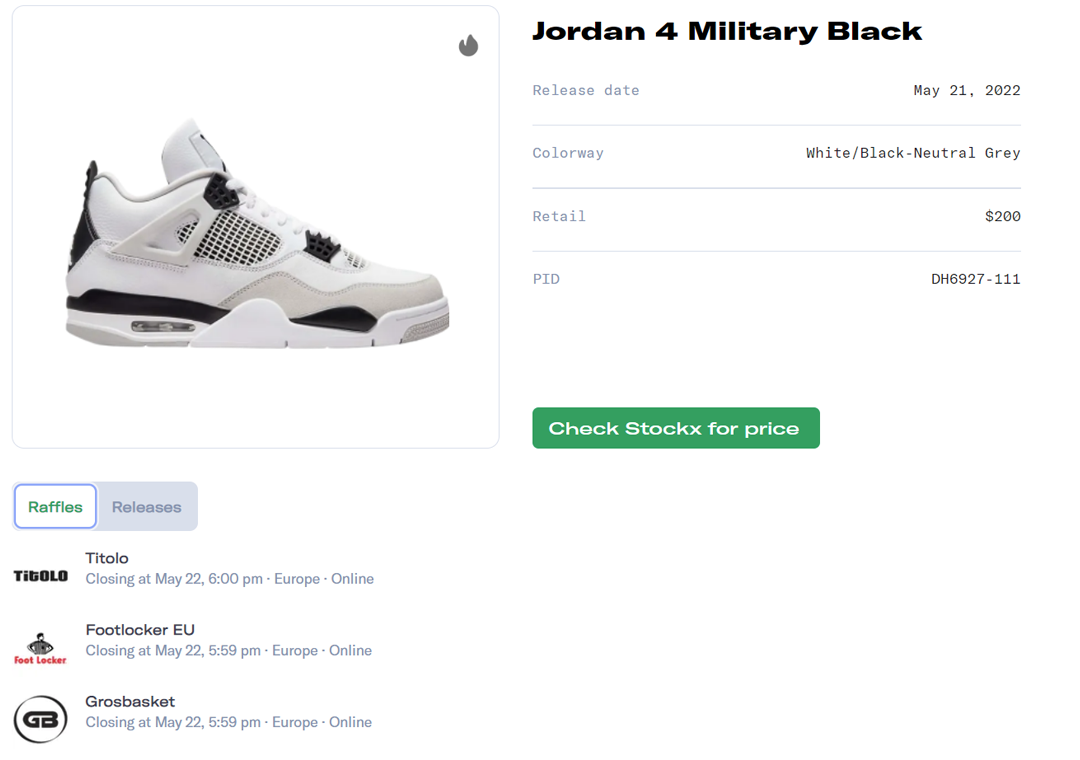
Task: Select the Colorway value White/Black-Neutral Grey
Action: (913, 153)
